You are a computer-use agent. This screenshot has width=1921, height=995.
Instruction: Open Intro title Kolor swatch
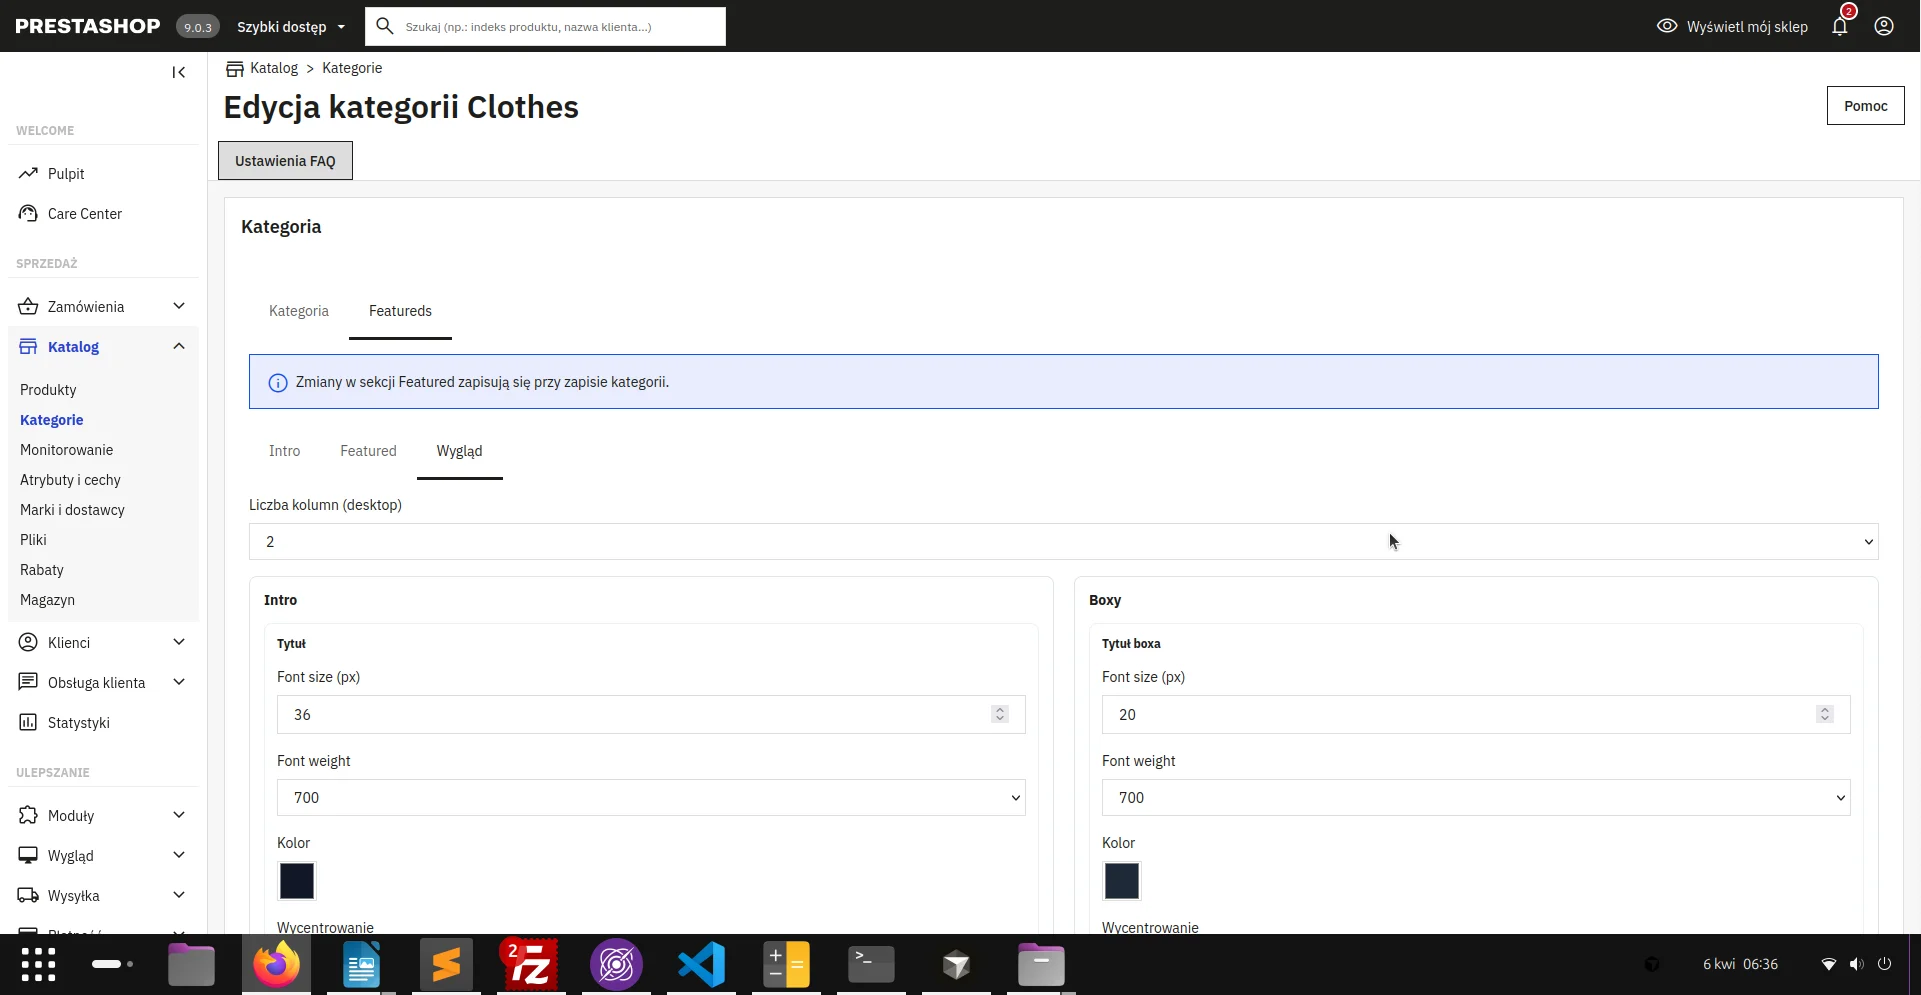(x=297, y=881)
